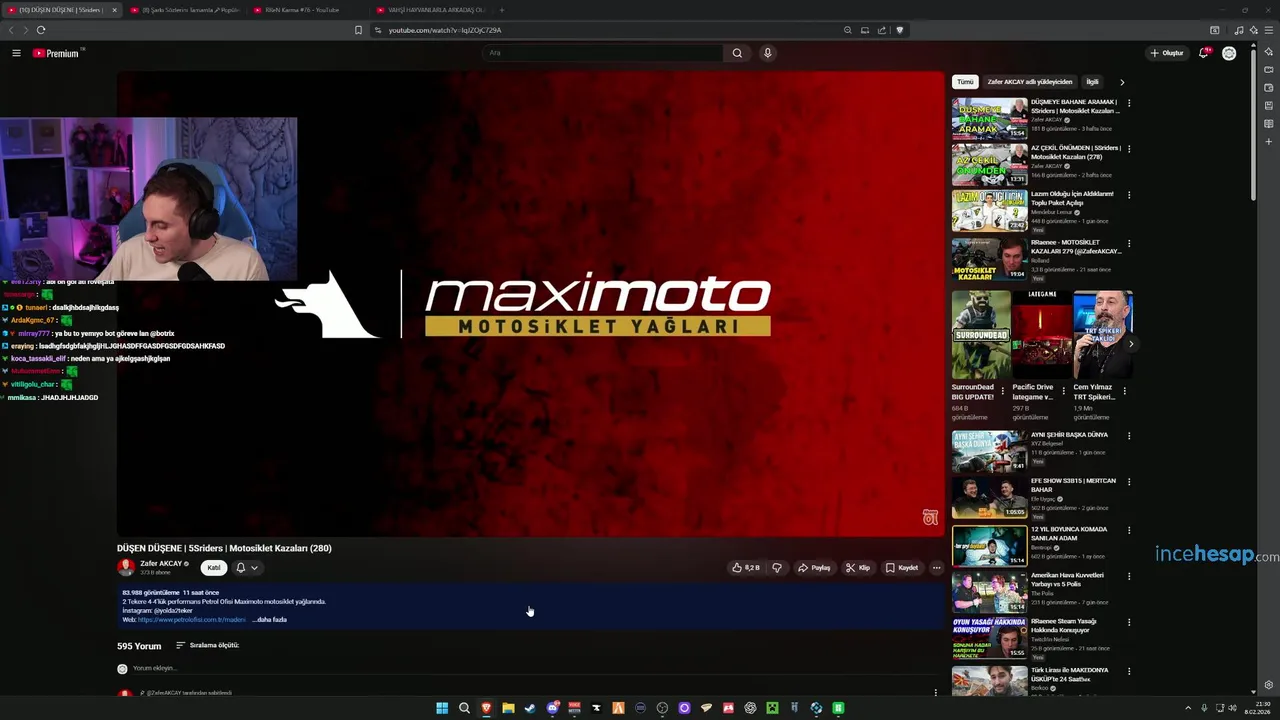
Task: Launch Minecraft from the taskbar
Action: coord(772,708)
